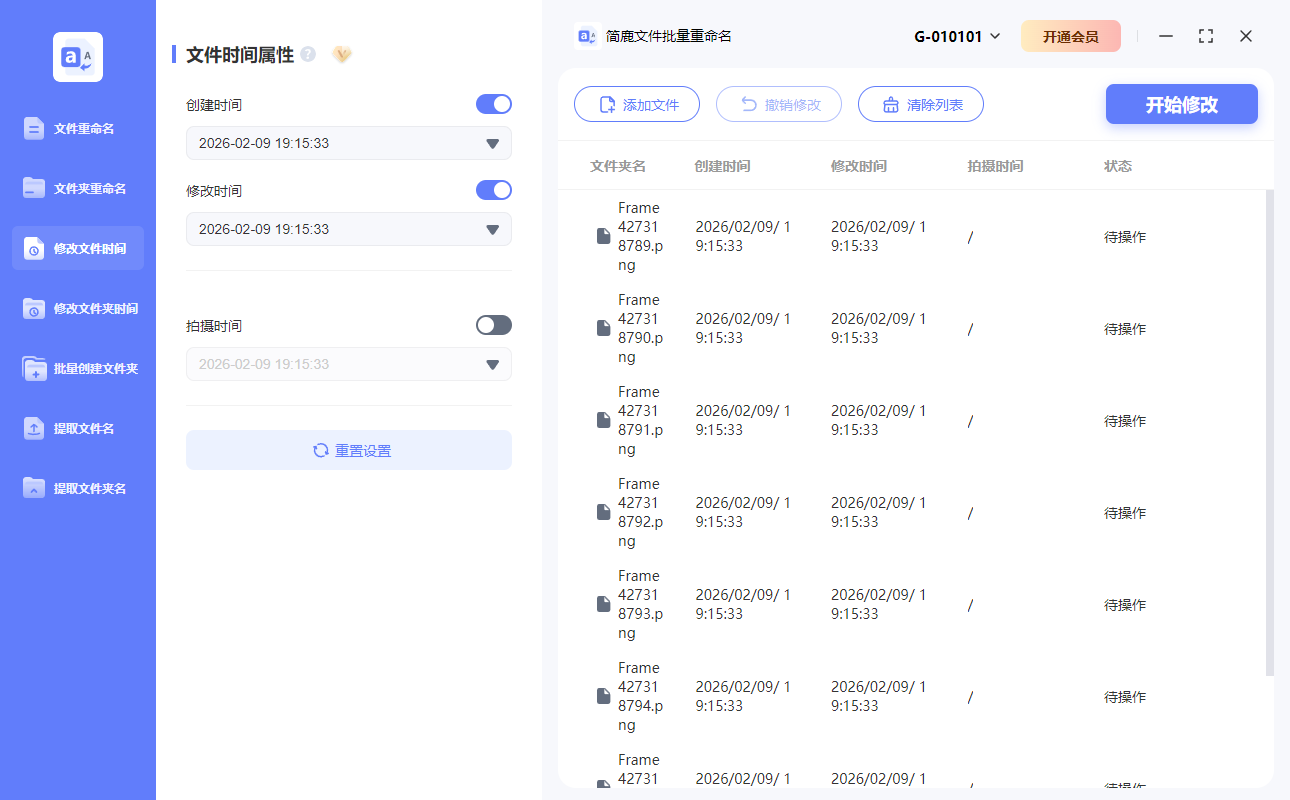Open the 批量创建文件夹 feature
This screenshot has width=1290, height=800.
(x=77, y=368)
